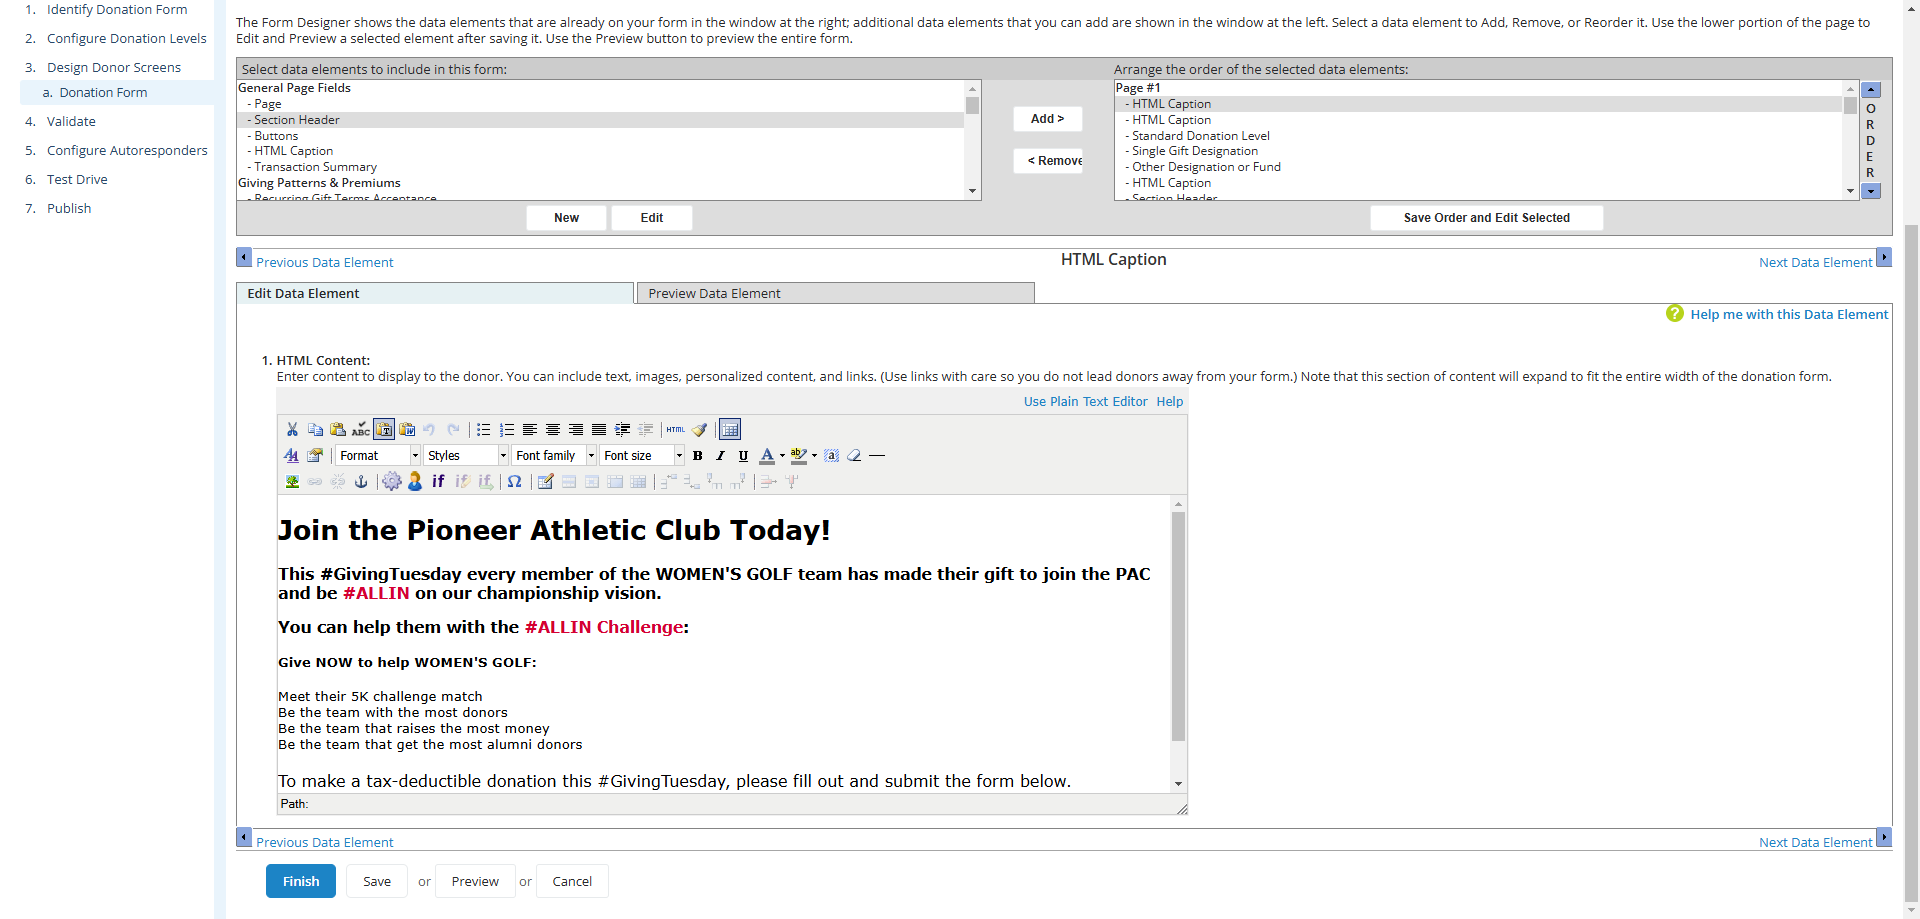Screen dimensions: 1920x919
Task: Click Save Order and Edit Selected
Action: pyautogui.click(x=1486, y=217)
